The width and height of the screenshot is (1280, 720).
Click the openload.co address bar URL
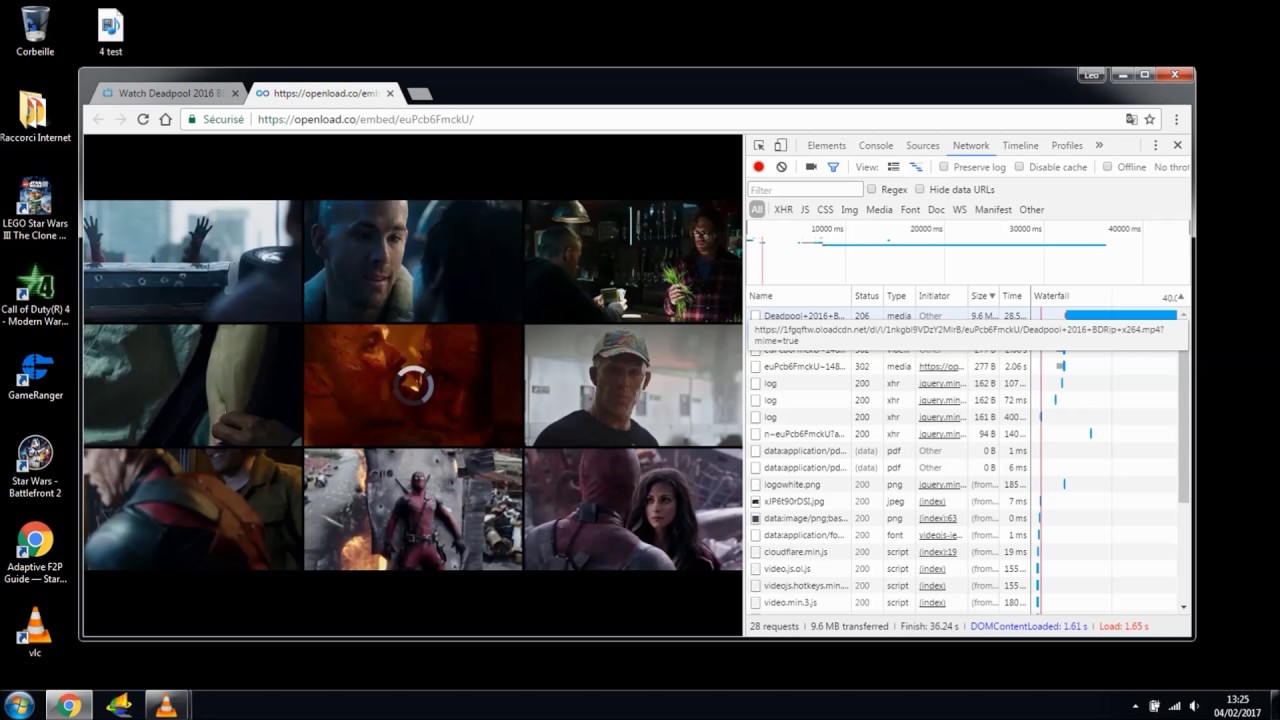(365, 119)
